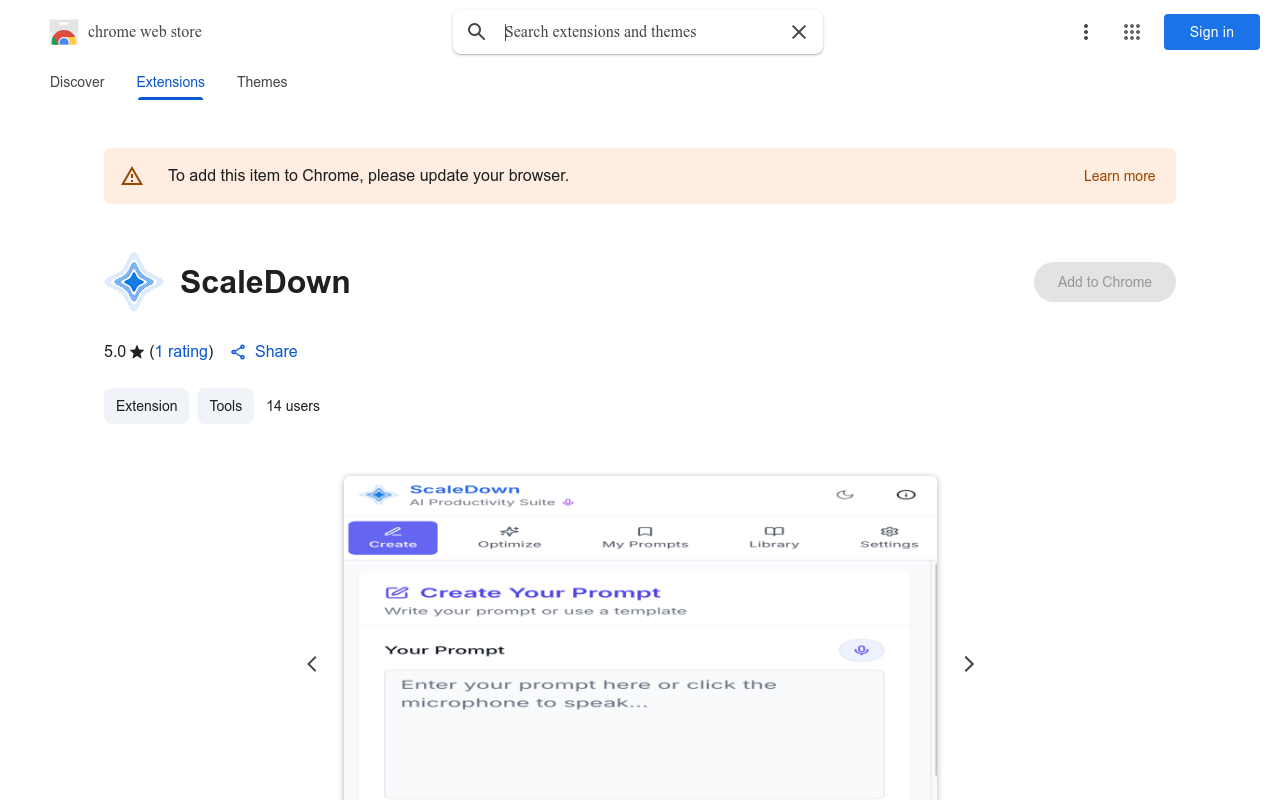Screen dimensions: 1280x800
Task: Open the Google apps grid
Action: [1132, 32]
